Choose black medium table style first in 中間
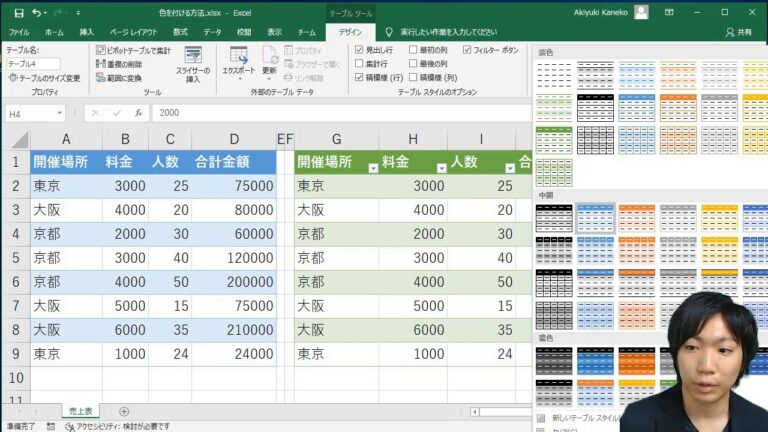The width and height of the screenshot is (768, 432). (554, 218)
